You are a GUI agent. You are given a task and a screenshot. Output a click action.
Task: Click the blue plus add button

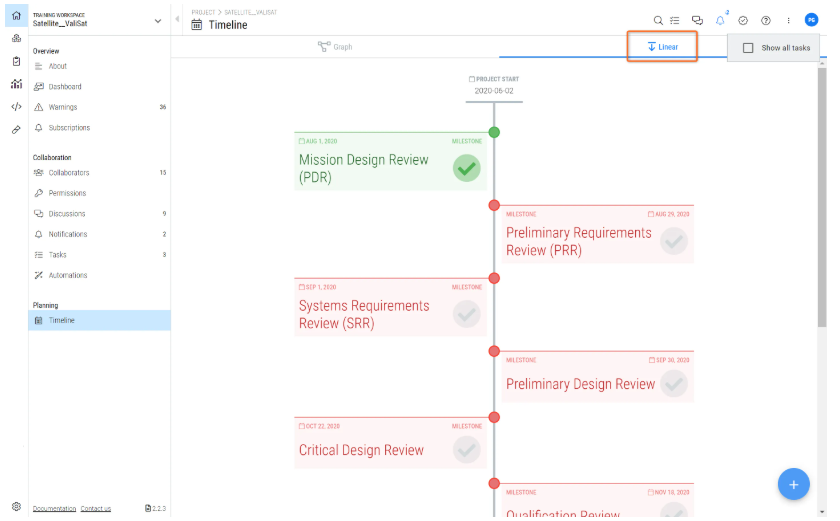[793, 484]
